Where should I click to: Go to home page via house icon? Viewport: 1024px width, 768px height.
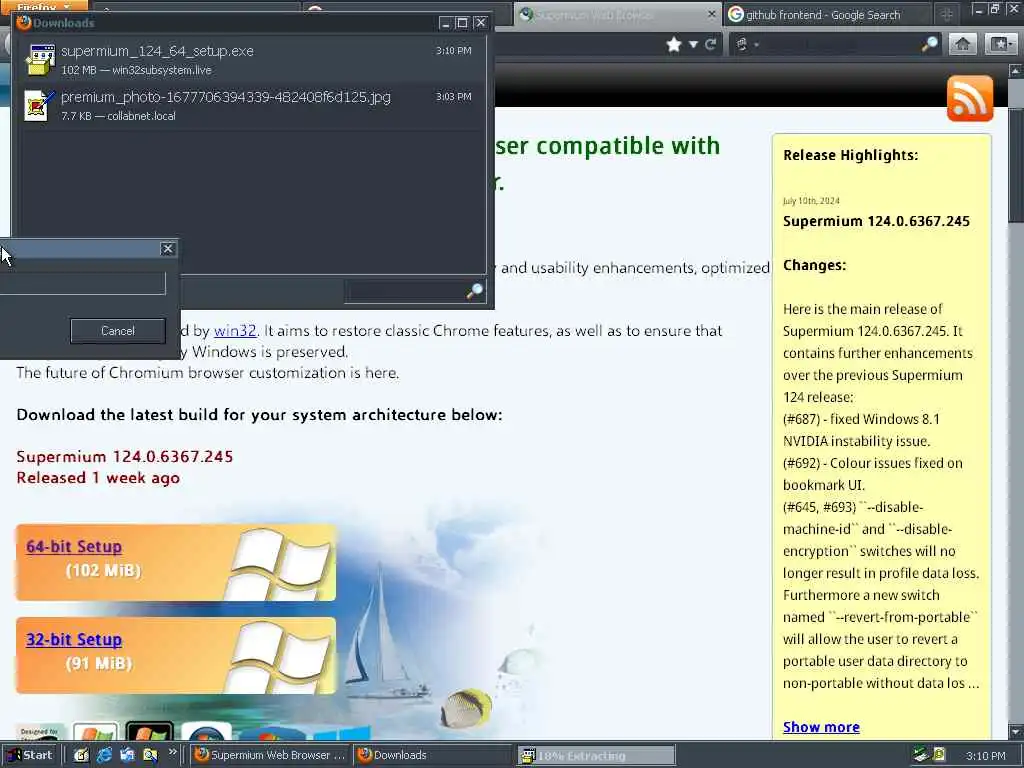click(962, 44)
